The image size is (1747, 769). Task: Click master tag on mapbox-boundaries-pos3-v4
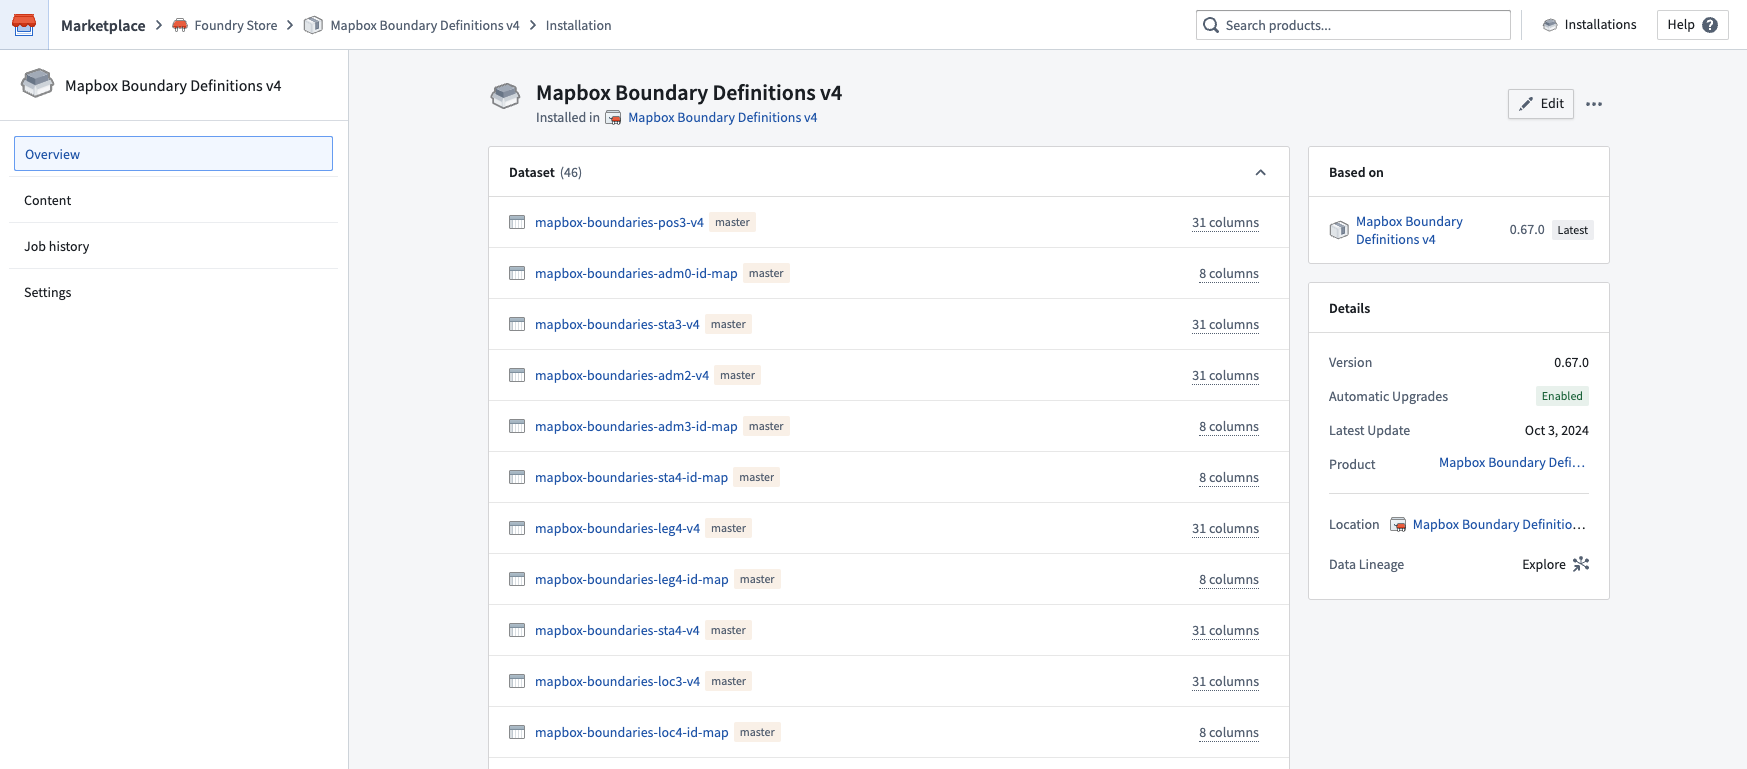pyautogui.click(x=732, y=222)
